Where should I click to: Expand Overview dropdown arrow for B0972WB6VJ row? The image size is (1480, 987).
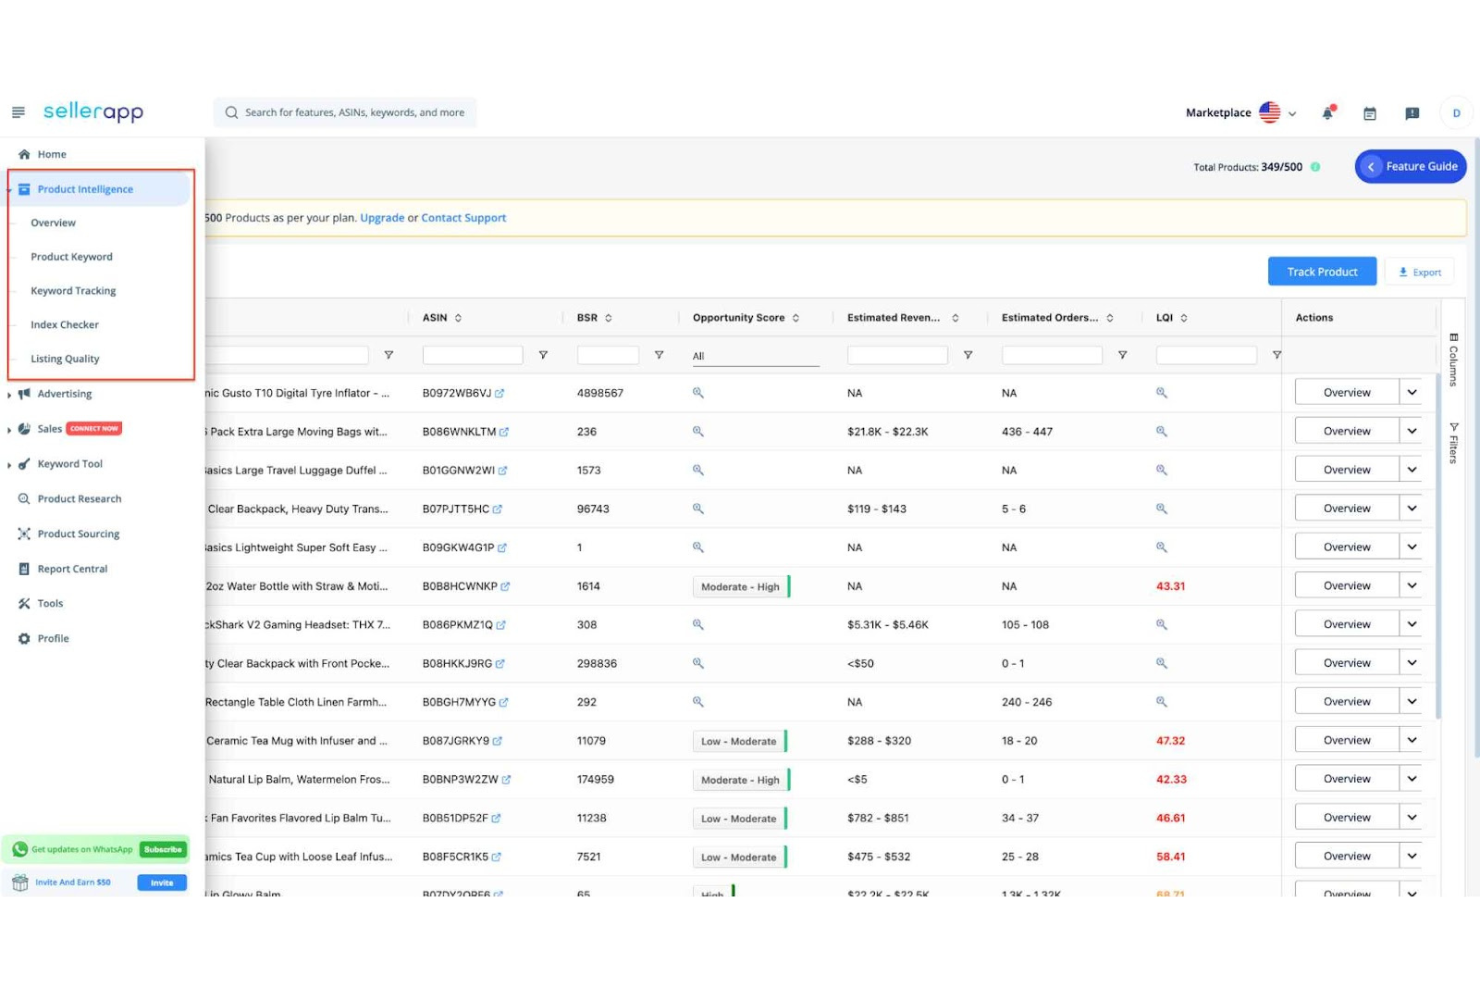[x=1411, y=392]
